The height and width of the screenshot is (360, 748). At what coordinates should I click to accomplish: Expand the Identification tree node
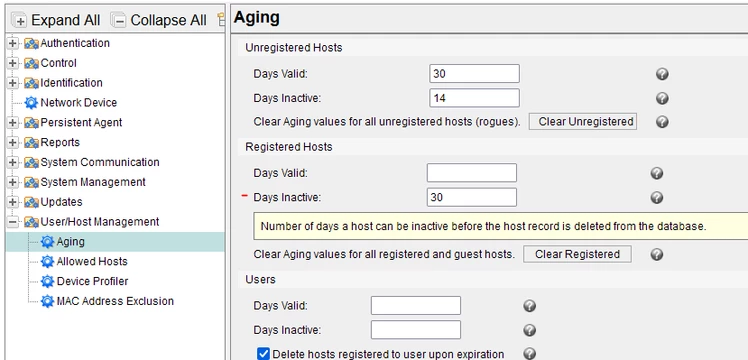[x=13, y=83]
